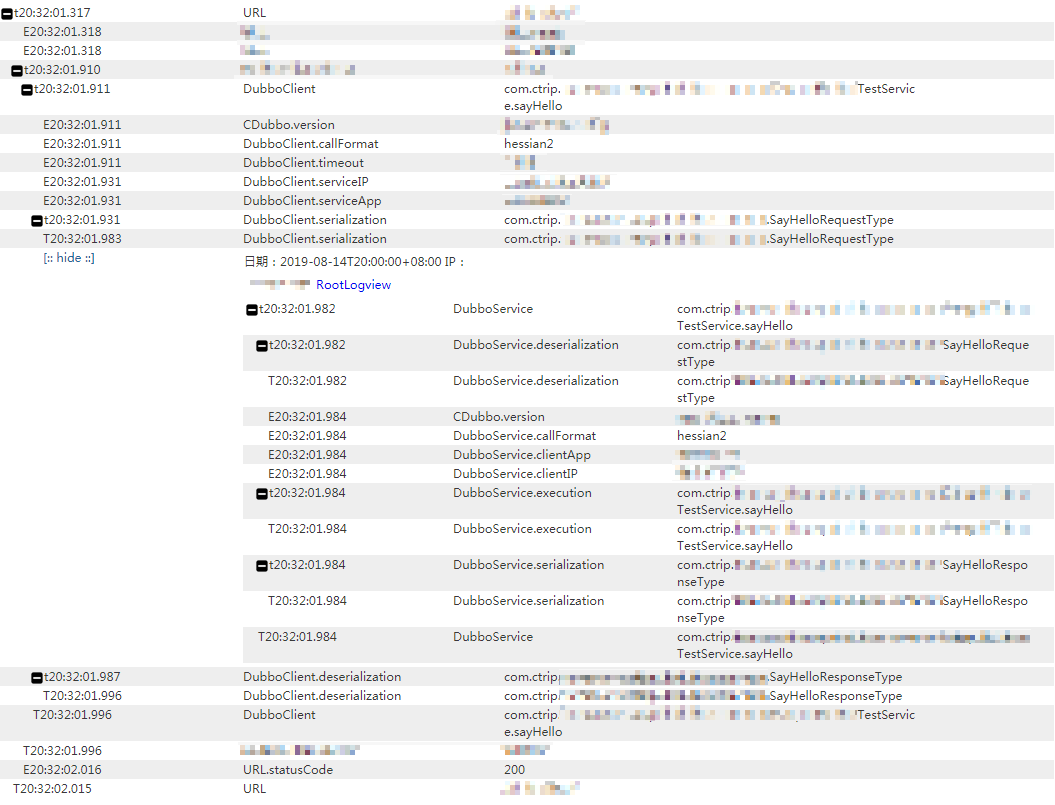Open the RootLogview link
The image size is (1055, 805).
(x=353, y=285)
